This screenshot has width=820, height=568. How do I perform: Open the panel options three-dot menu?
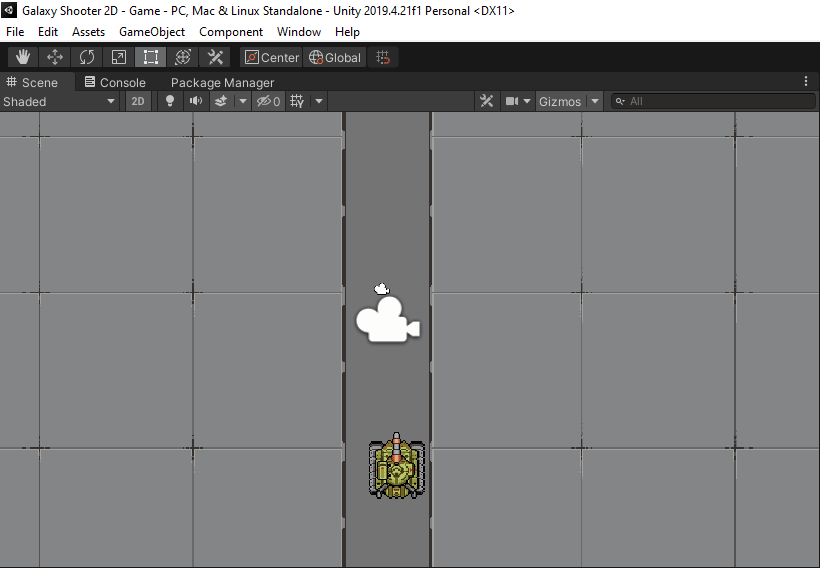(x=806, y=81)
